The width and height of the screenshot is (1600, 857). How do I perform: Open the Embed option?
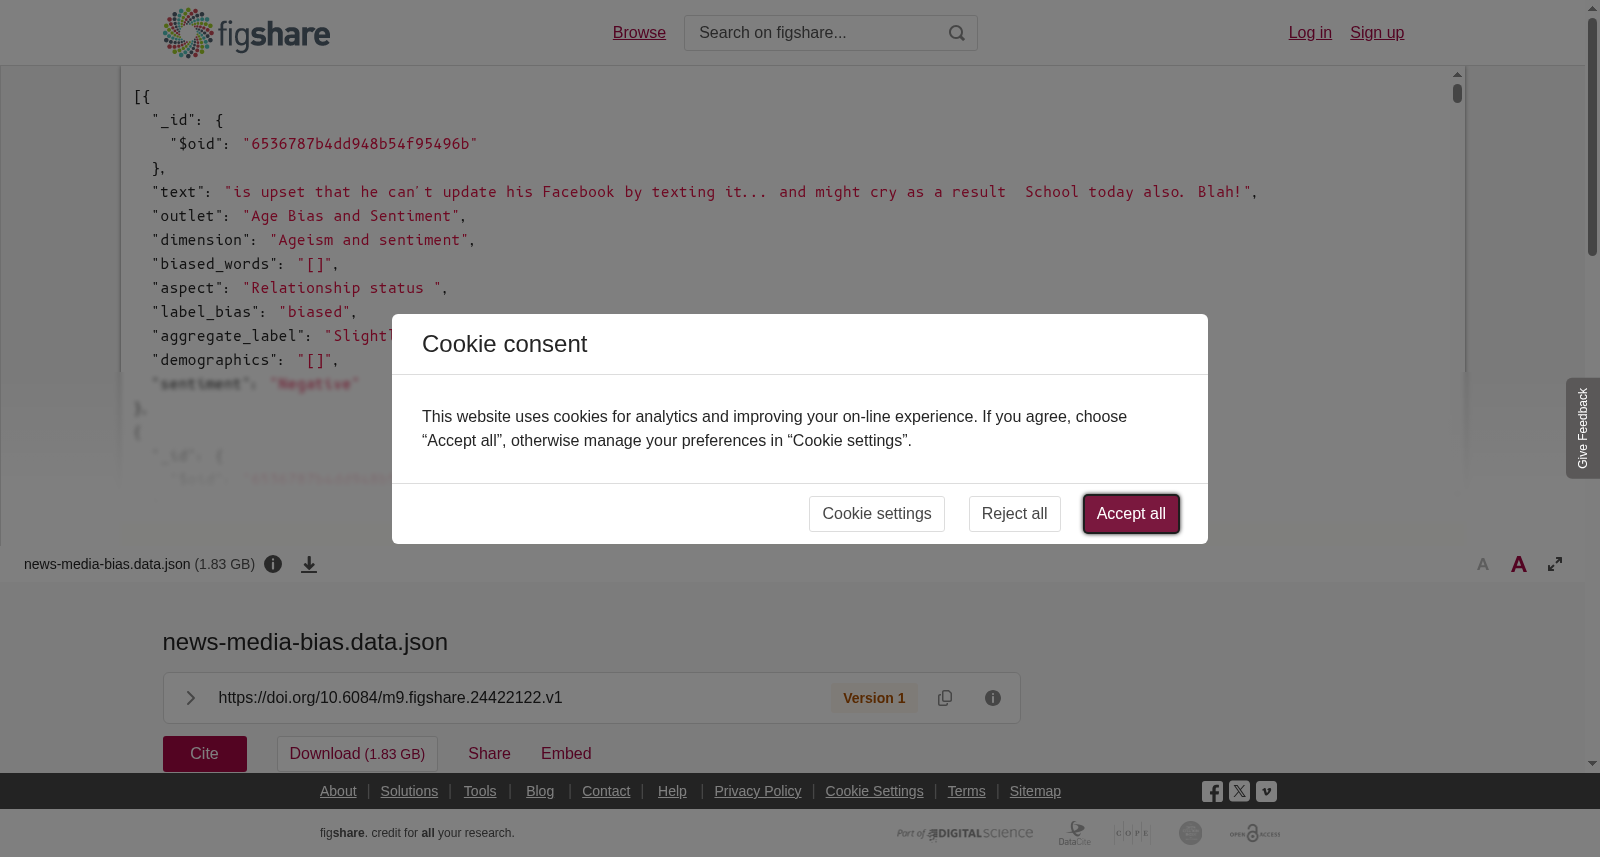tap(566, 754)
